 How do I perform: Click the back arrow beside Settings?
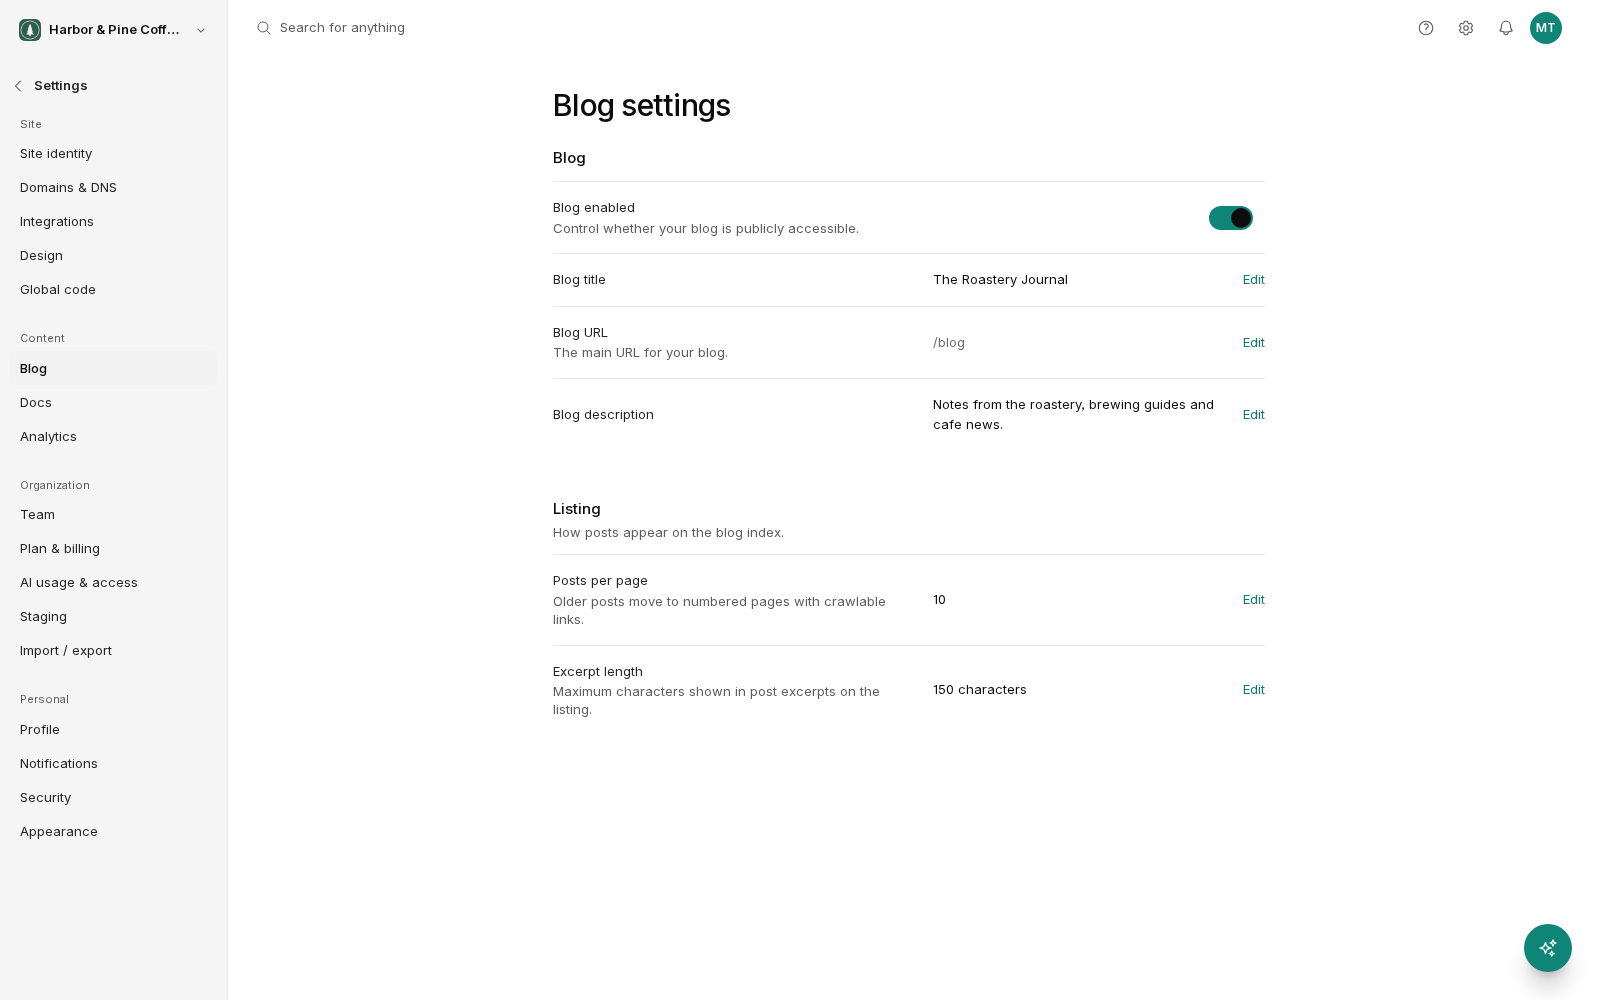(18, 86)
